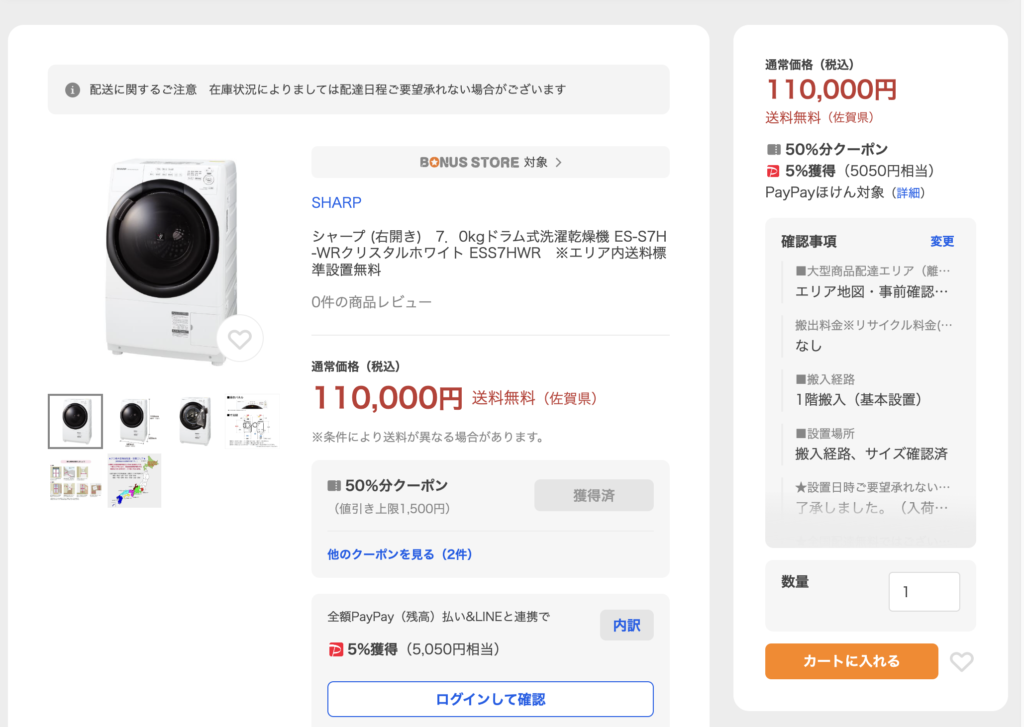This screenshot has height=727, width=1024.
Task: Open the 内訳 breakdown button
Action: click(626, 626)
